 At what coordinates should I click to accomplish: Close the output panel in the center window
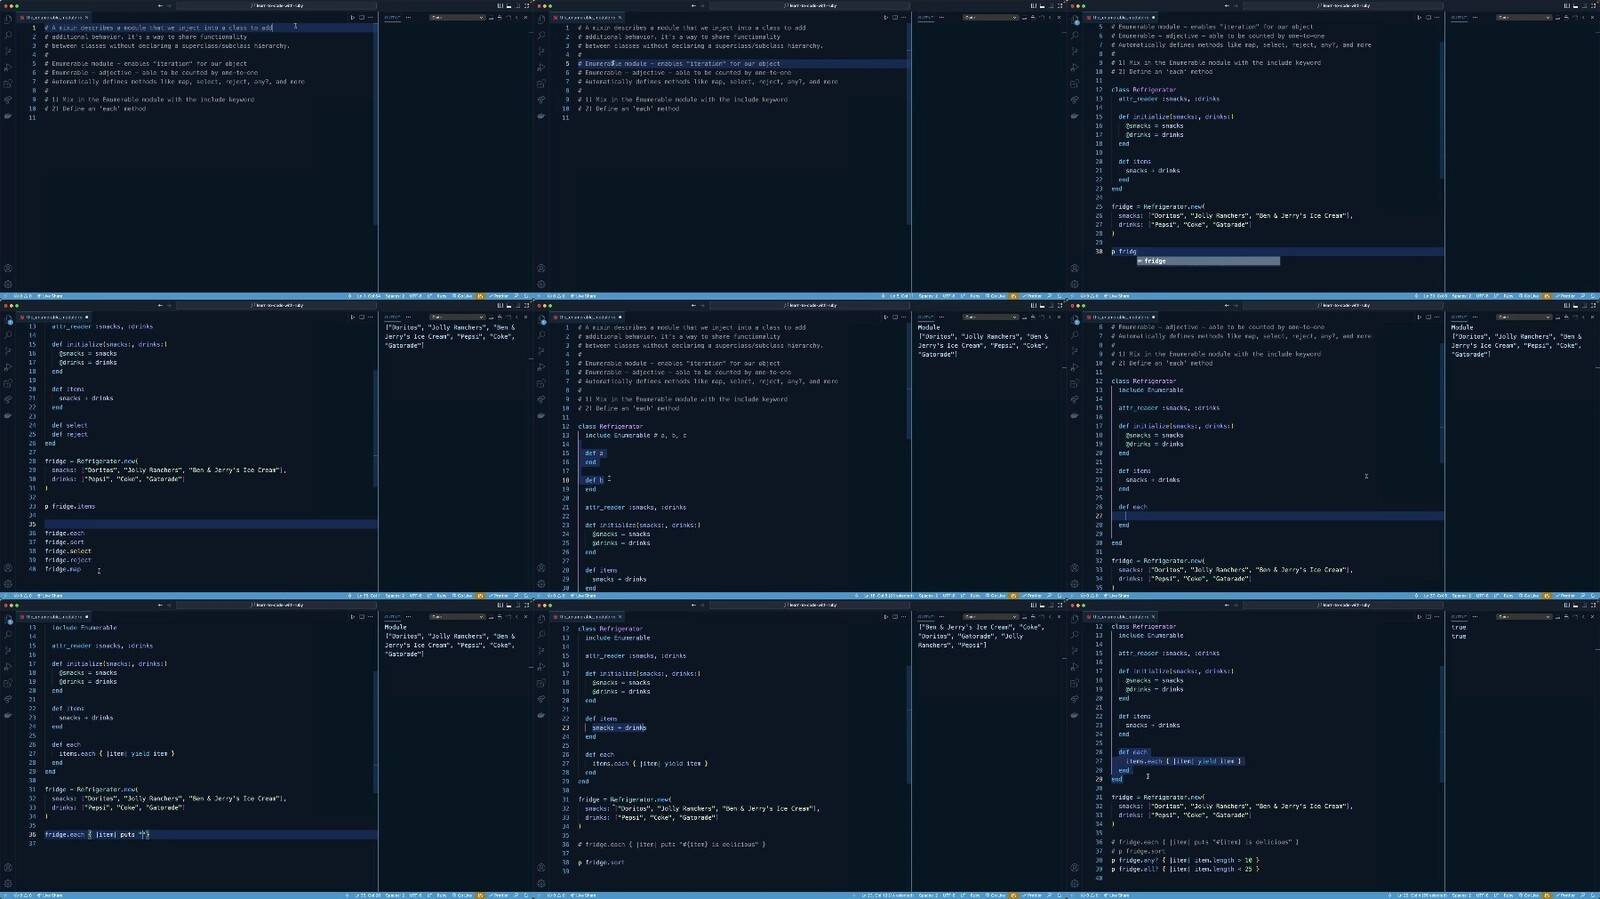pos(1059,317)
